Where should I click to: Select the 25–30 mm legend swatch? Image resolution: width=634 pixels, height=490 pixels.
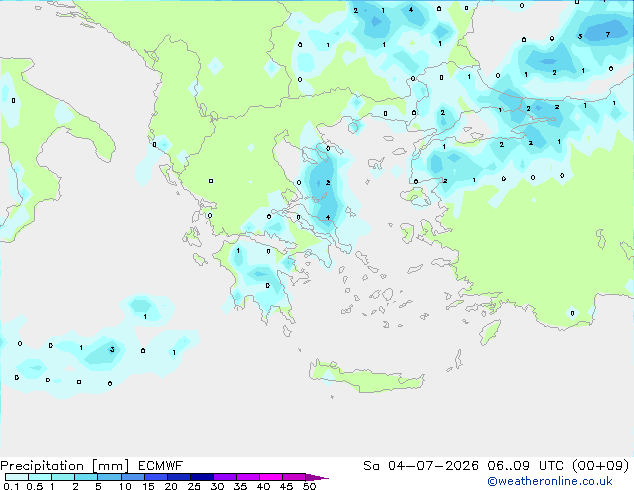[201, 477]
